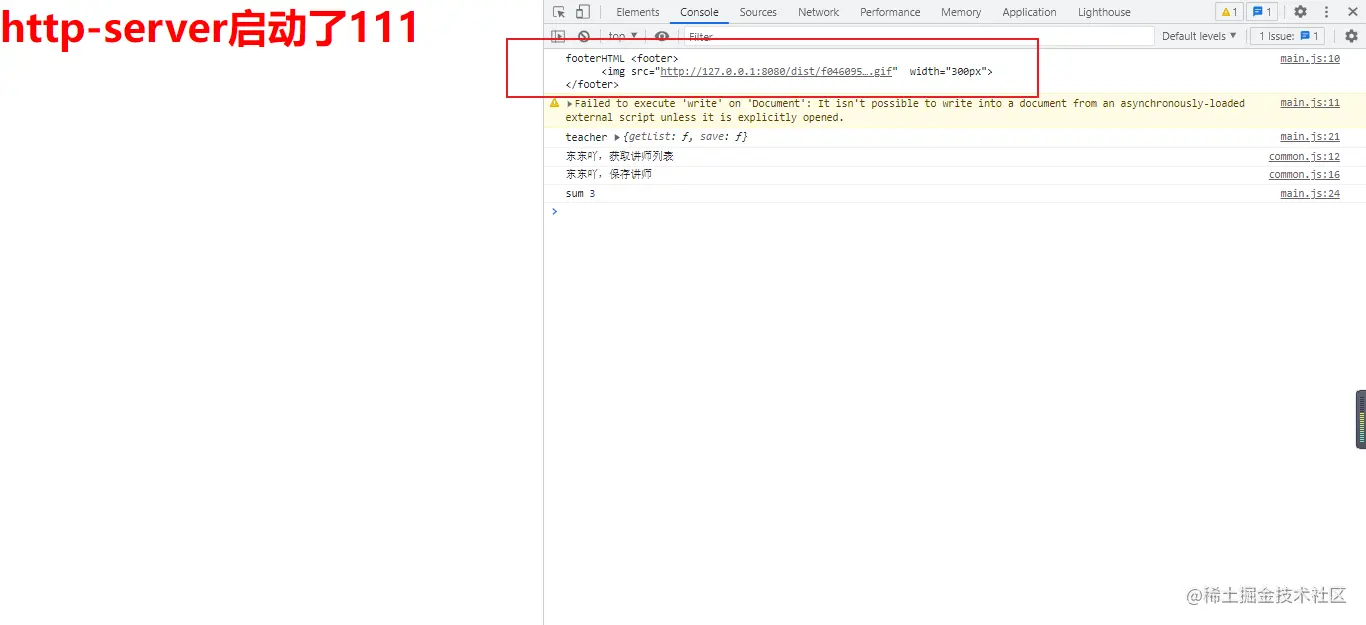Open the Default levels dropdown
1366x625 pixels.
click(x=1199, y=36)
